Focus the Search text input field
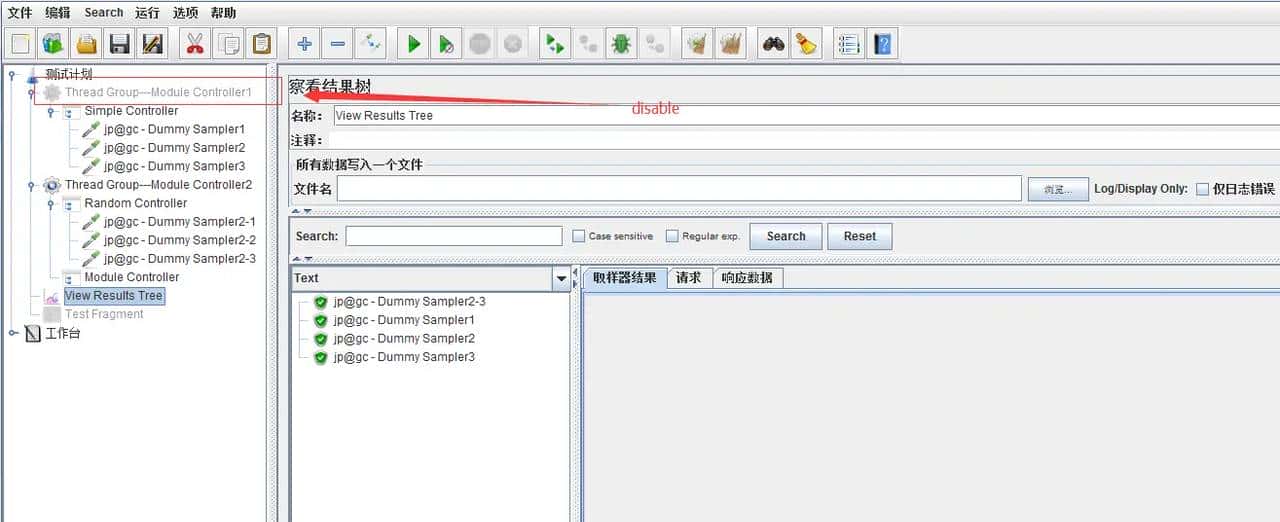1280x522 pixels. [454, 237]
